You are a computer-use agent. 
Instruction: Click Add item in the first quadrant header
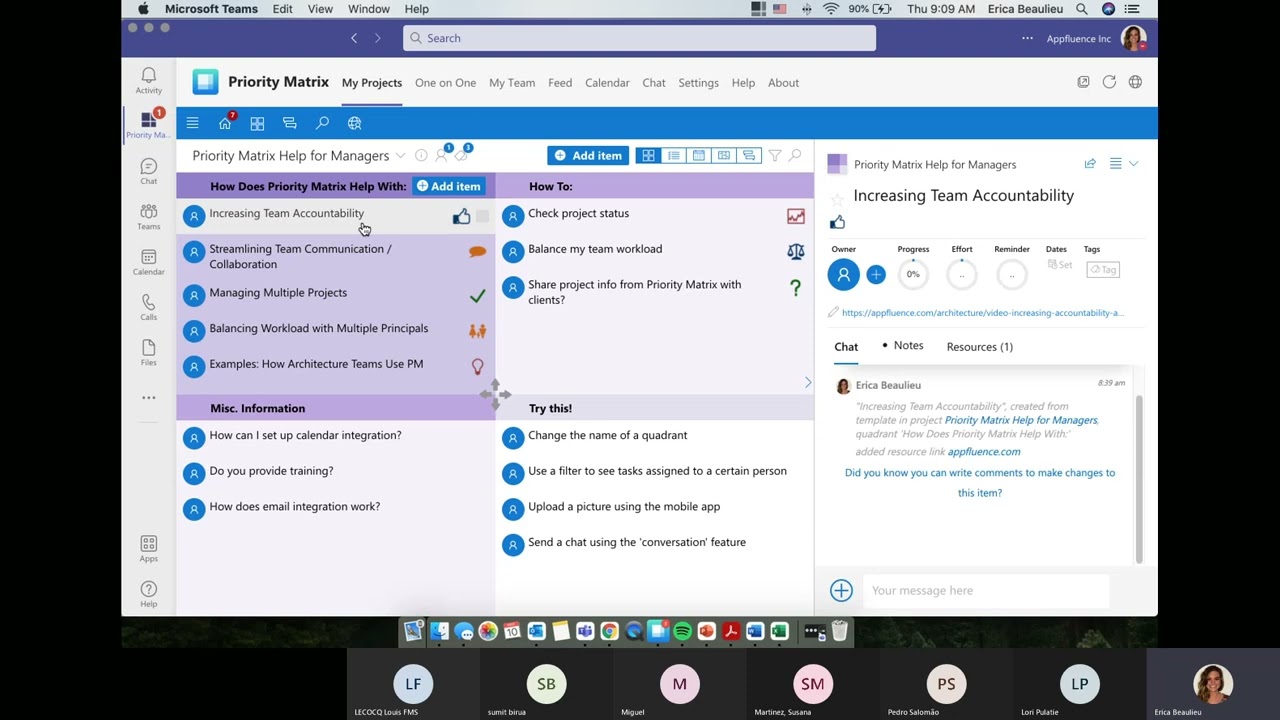pos(449,186)
